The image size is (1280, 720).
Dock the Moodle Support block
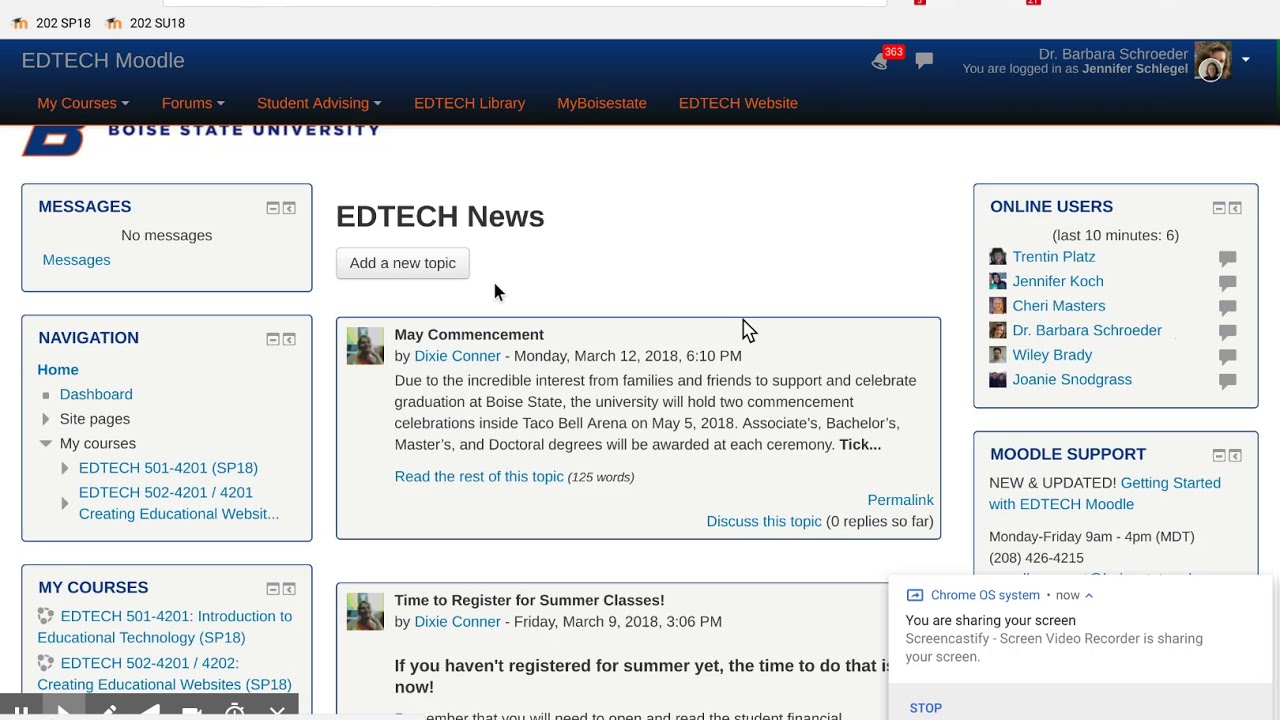pos(1235,455)
